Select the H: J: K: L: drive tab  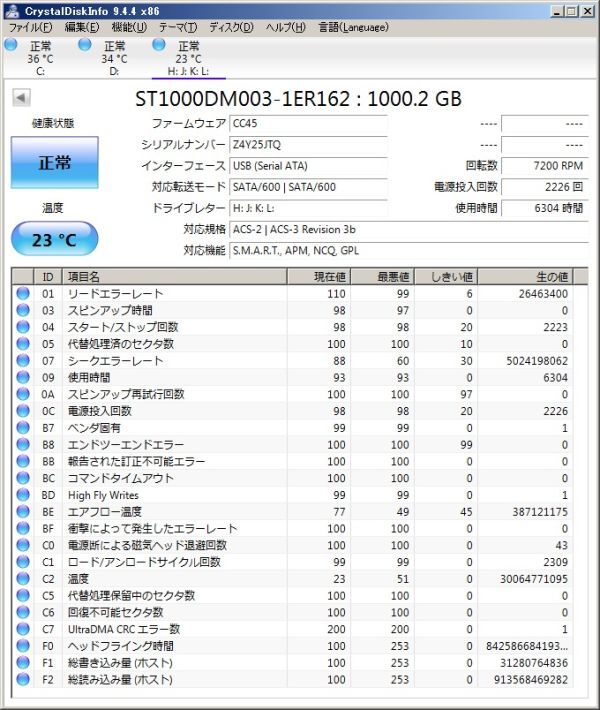coord(188,58)
